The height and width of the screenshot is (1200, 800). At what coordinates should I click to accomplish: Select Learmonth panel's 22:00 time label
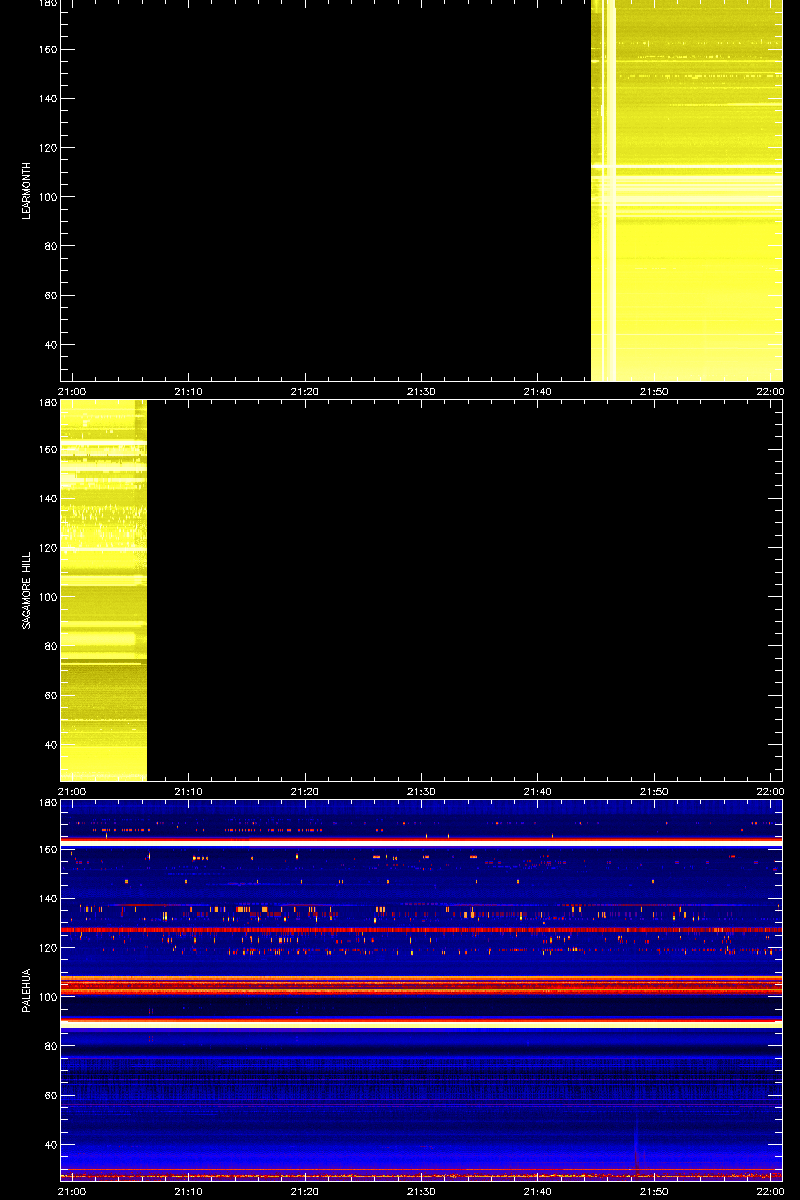[770, 391]
